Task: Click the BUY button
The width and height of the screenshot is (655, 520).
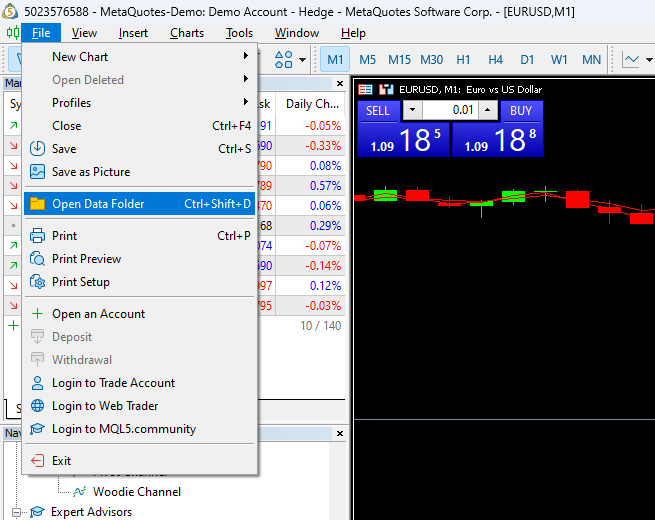Action: tap(521, 111)
